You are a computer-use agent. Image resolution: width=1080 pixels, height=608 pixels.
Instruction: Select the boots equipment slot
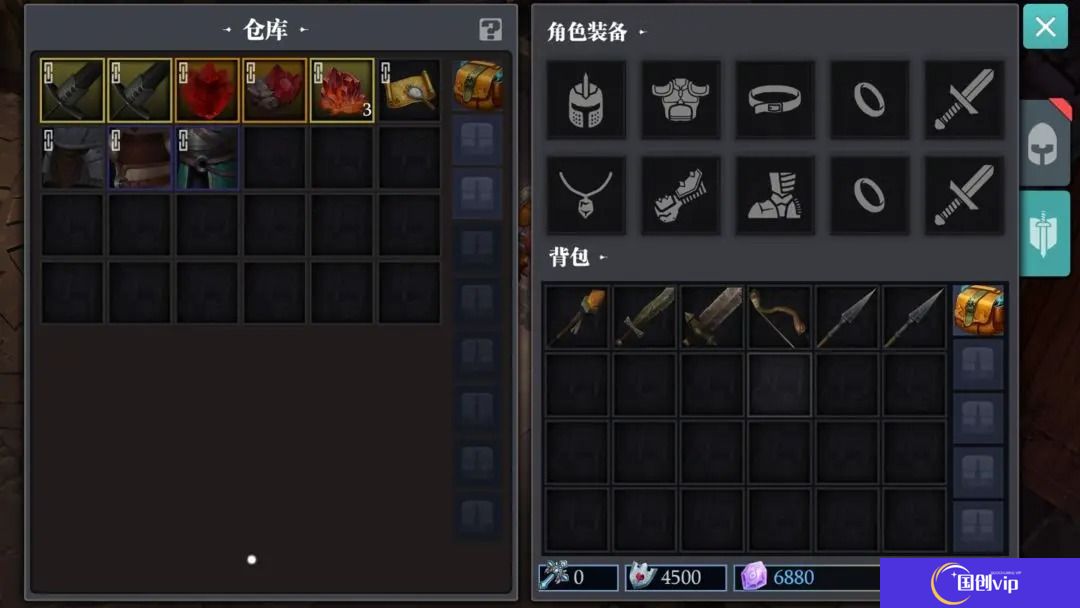click(775, 196)
